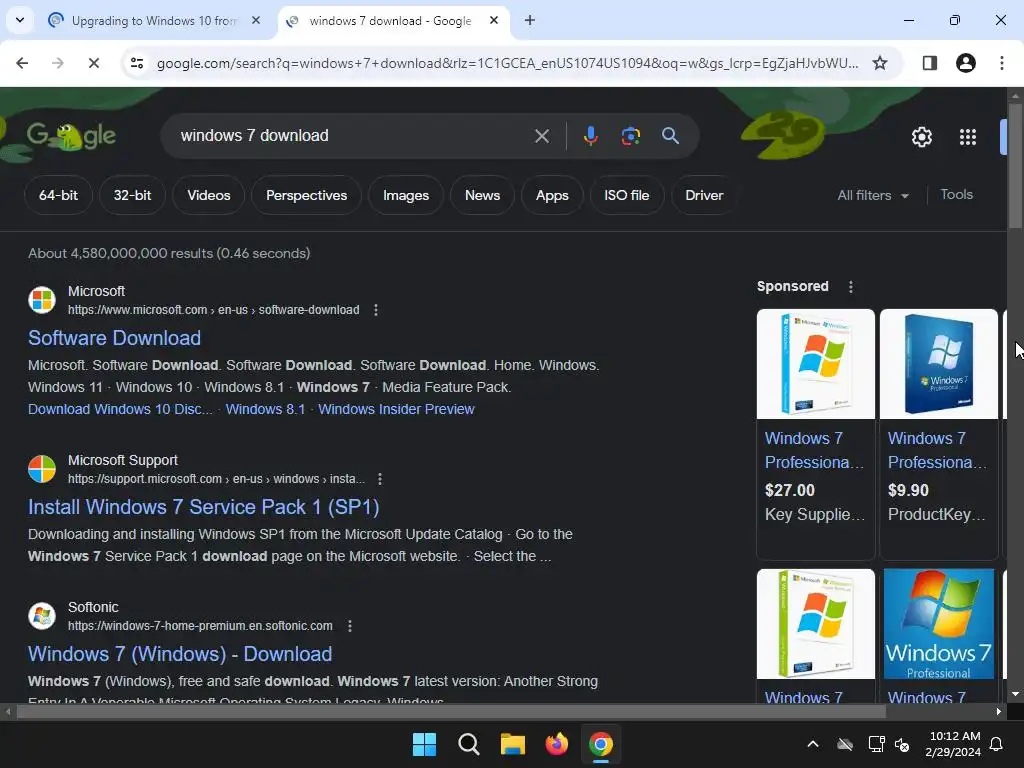Click the vertical page scrollbar thumb
The width and height of the screenshot is (1024, 768).
[1015, 166]
